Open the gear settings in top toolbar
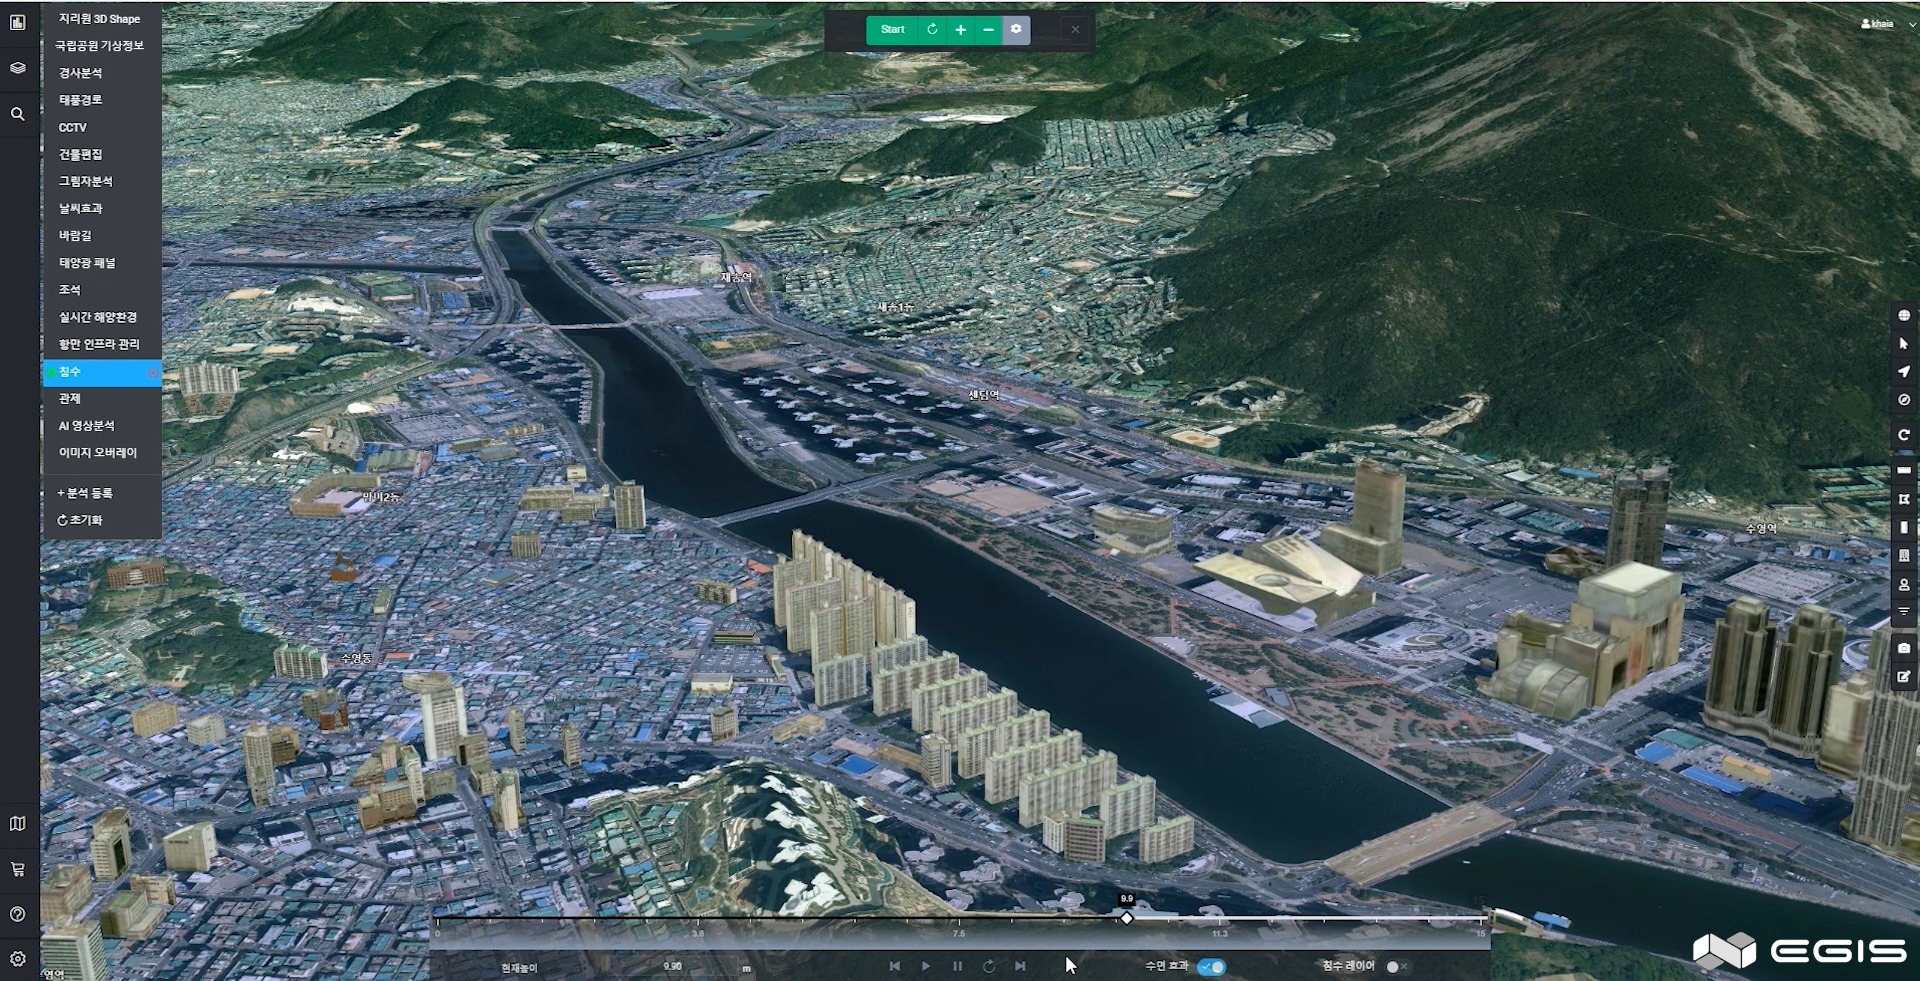The image size is (1920, 981). [x=1016, y=30]
